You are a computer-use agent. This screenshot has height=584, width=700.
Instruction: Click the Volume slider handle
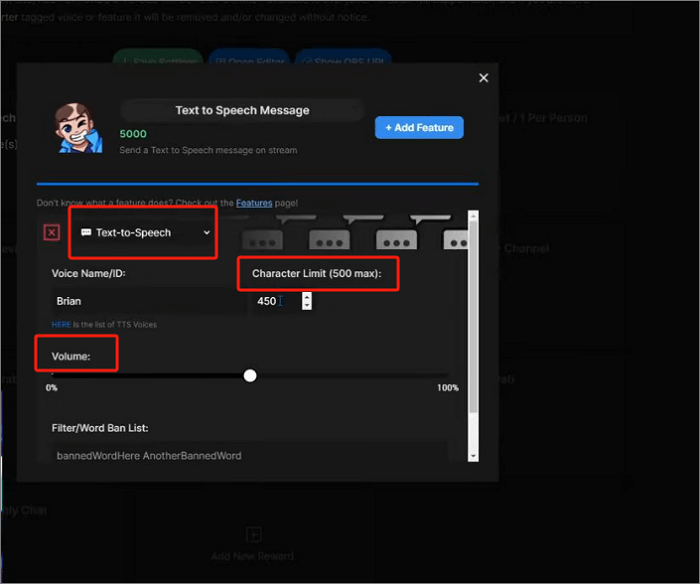pyautogui.click(x=250, y=375)
